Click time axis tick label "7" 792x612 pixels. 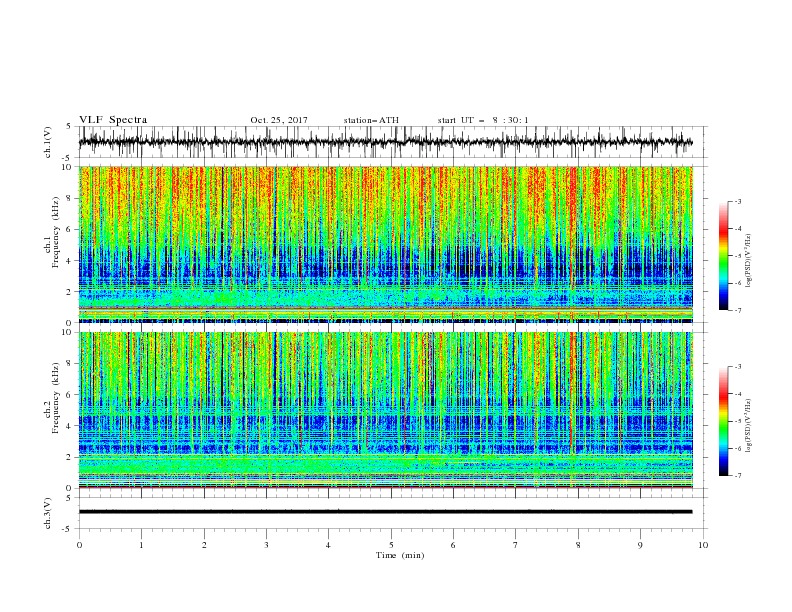(516, 545)
